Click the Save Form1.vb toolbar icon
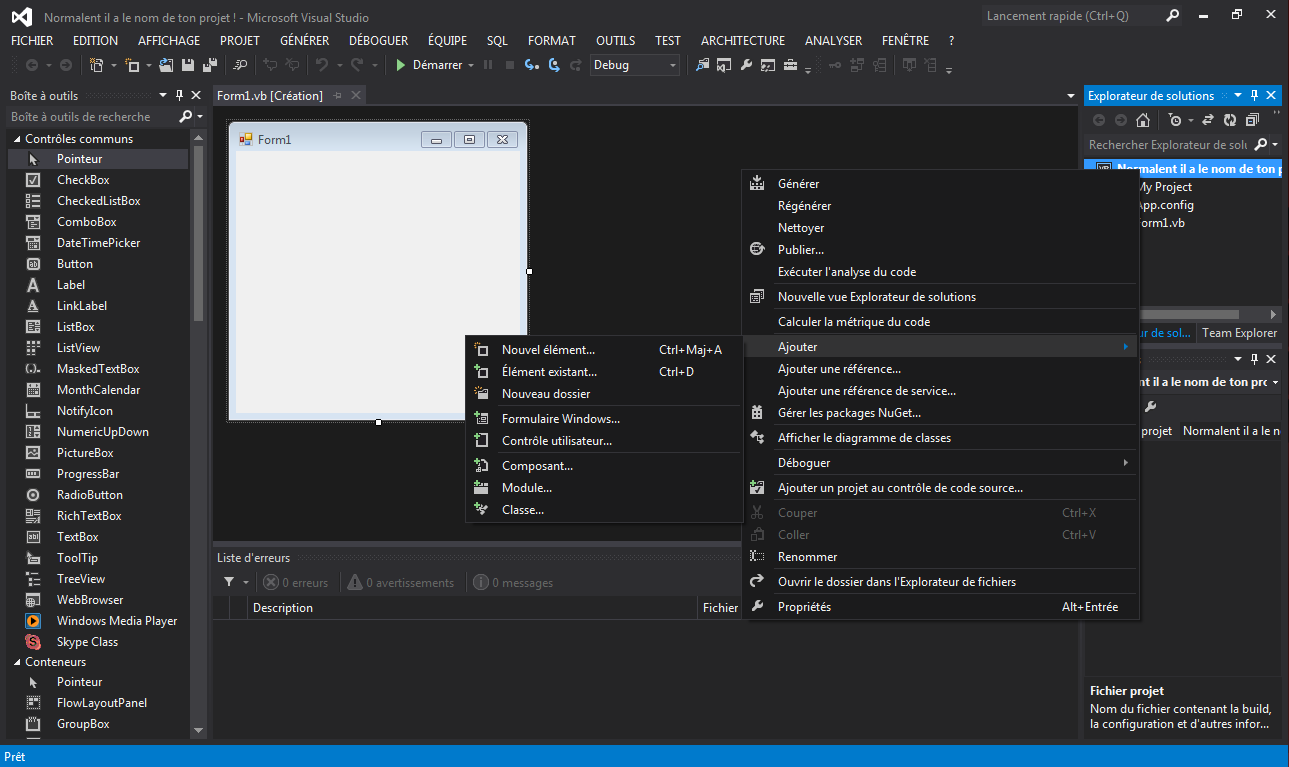 187,65
